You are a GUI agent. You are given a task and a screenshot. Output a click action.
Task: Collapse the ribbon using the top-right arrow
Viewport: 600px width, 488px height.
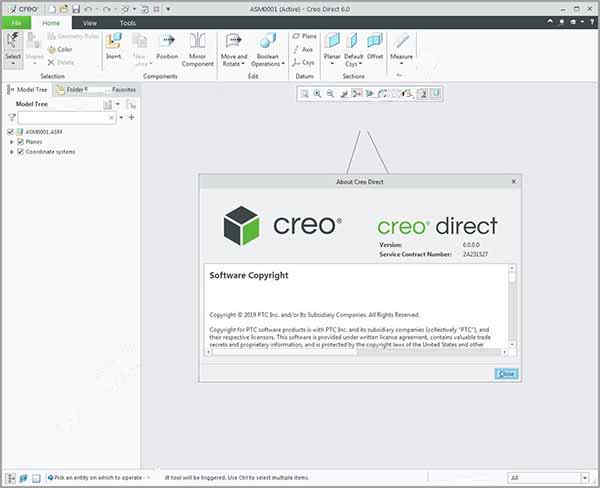click(x=550, y=22)
